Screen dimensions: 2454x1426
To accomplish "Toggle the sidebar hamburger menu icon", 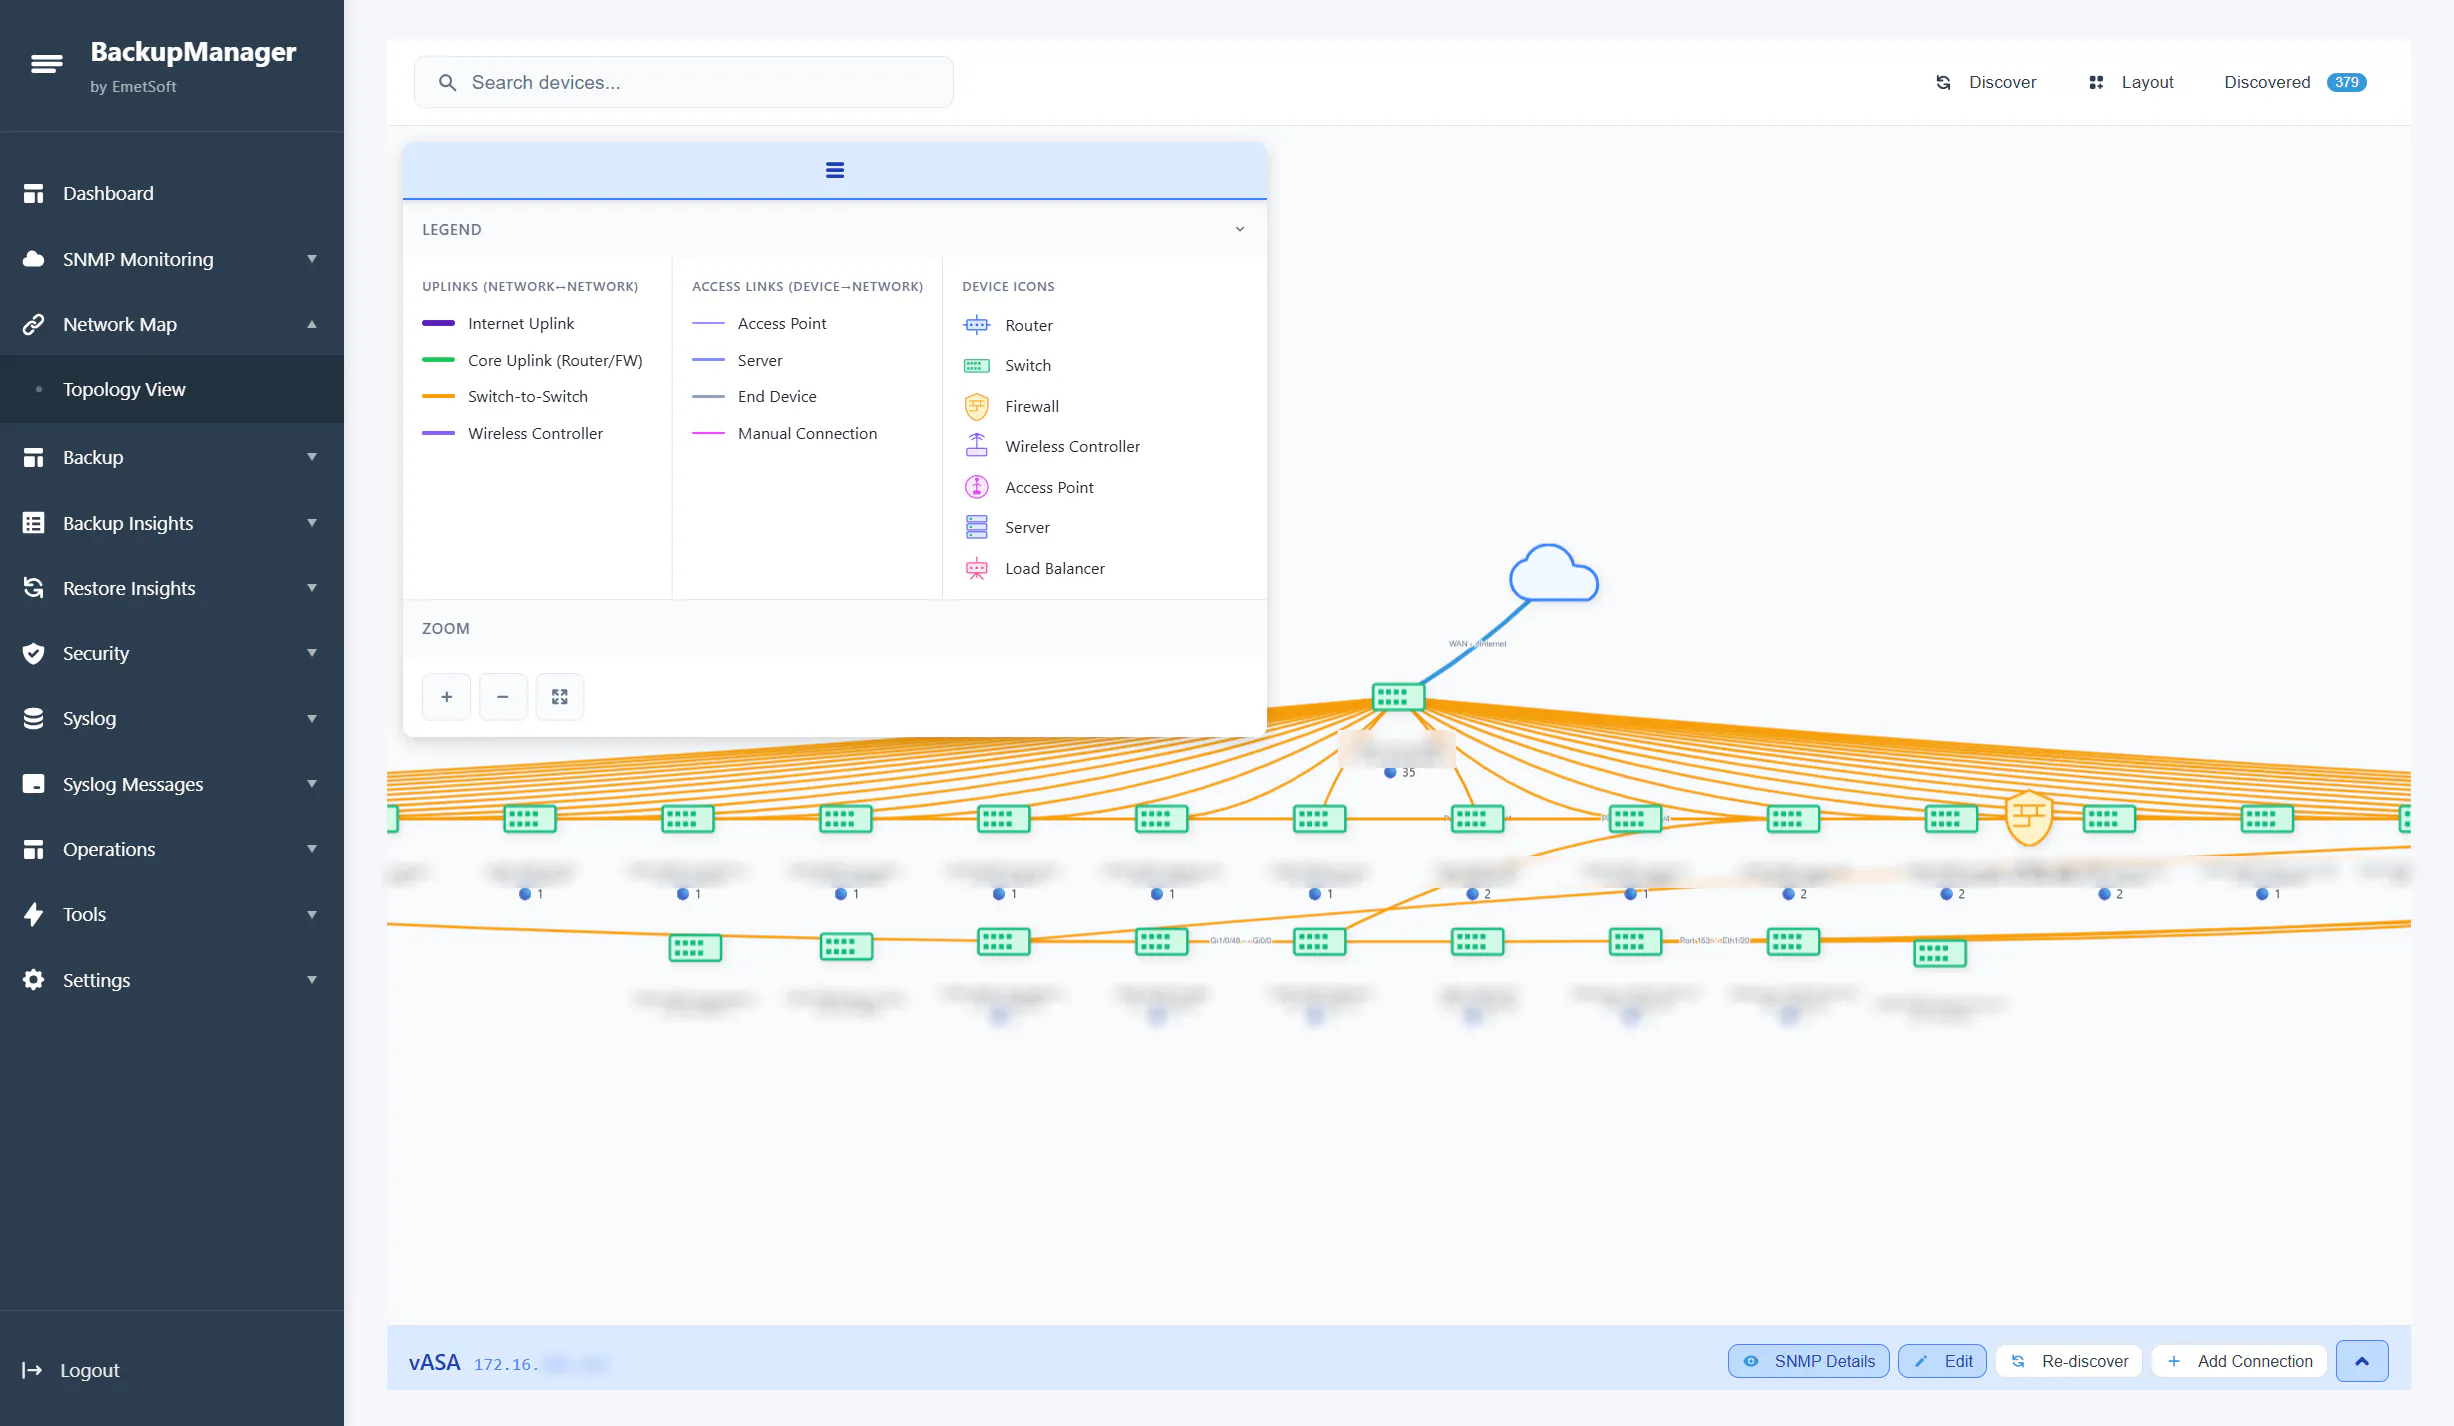I will (x=46, y=64).
